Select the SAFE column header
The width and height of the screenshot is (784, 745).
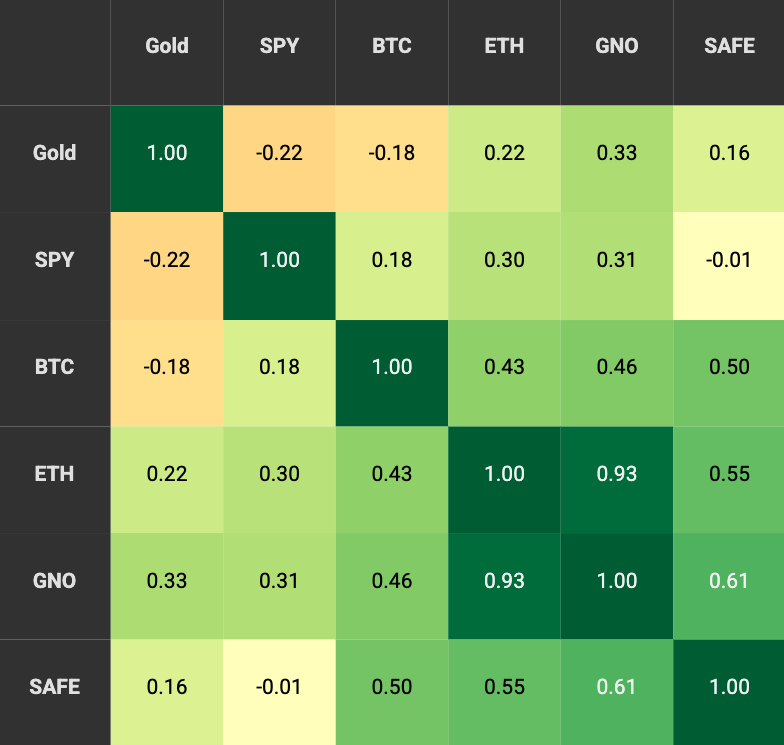pos(729,46)
